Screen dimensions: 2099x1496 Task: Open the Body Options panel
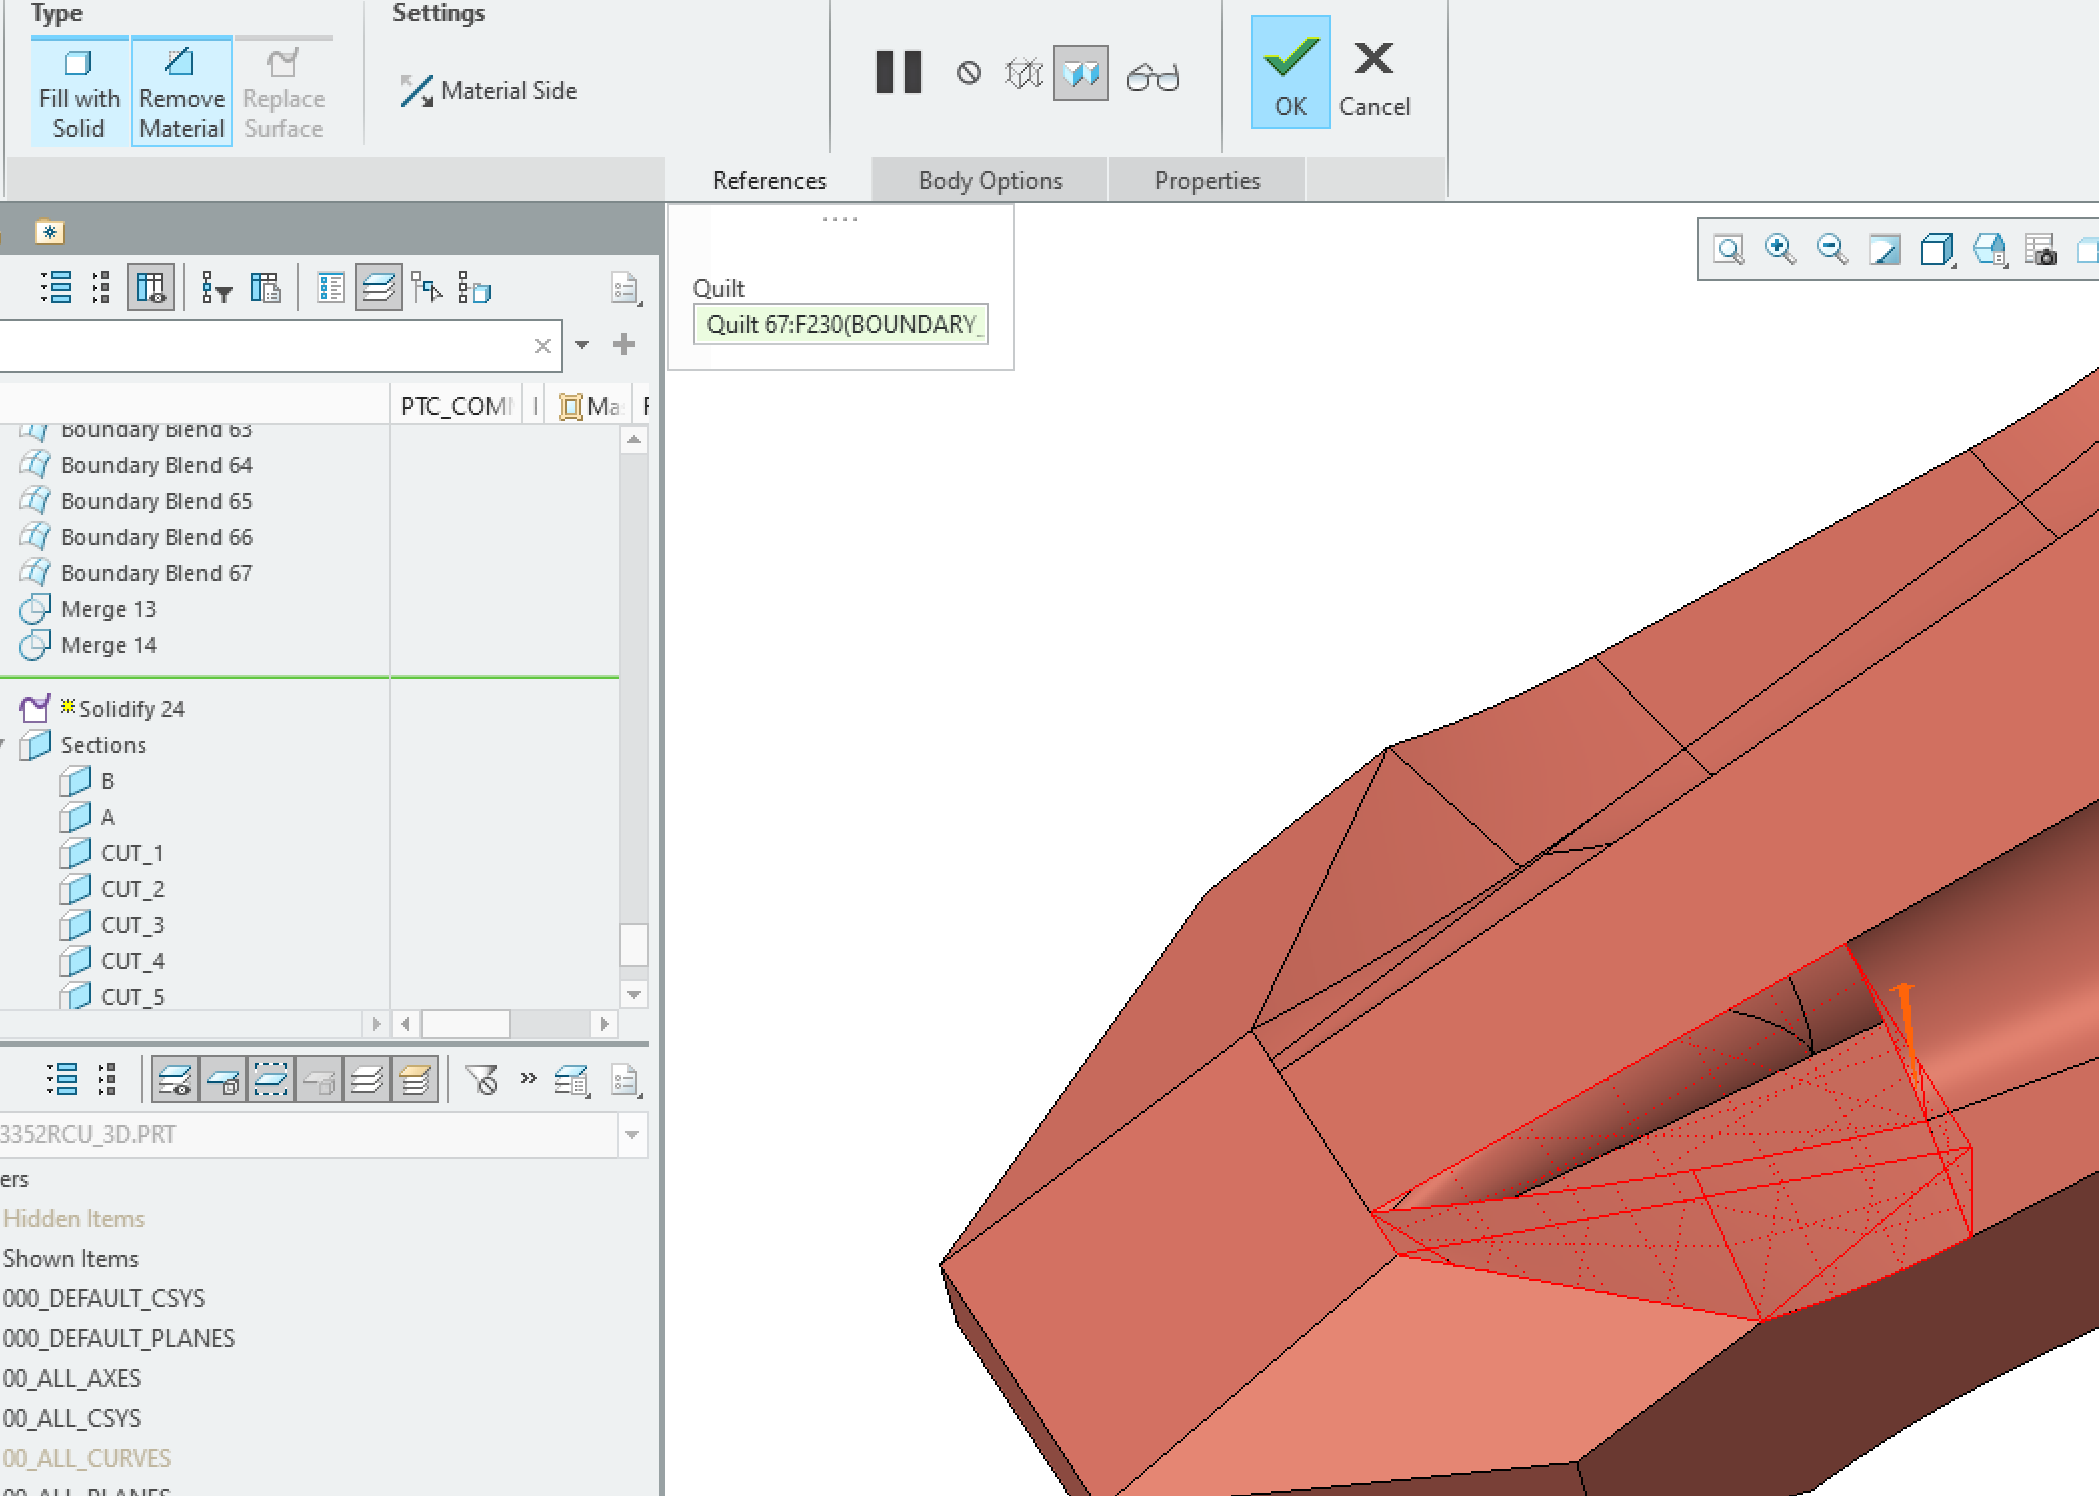(x=990, y=180)
